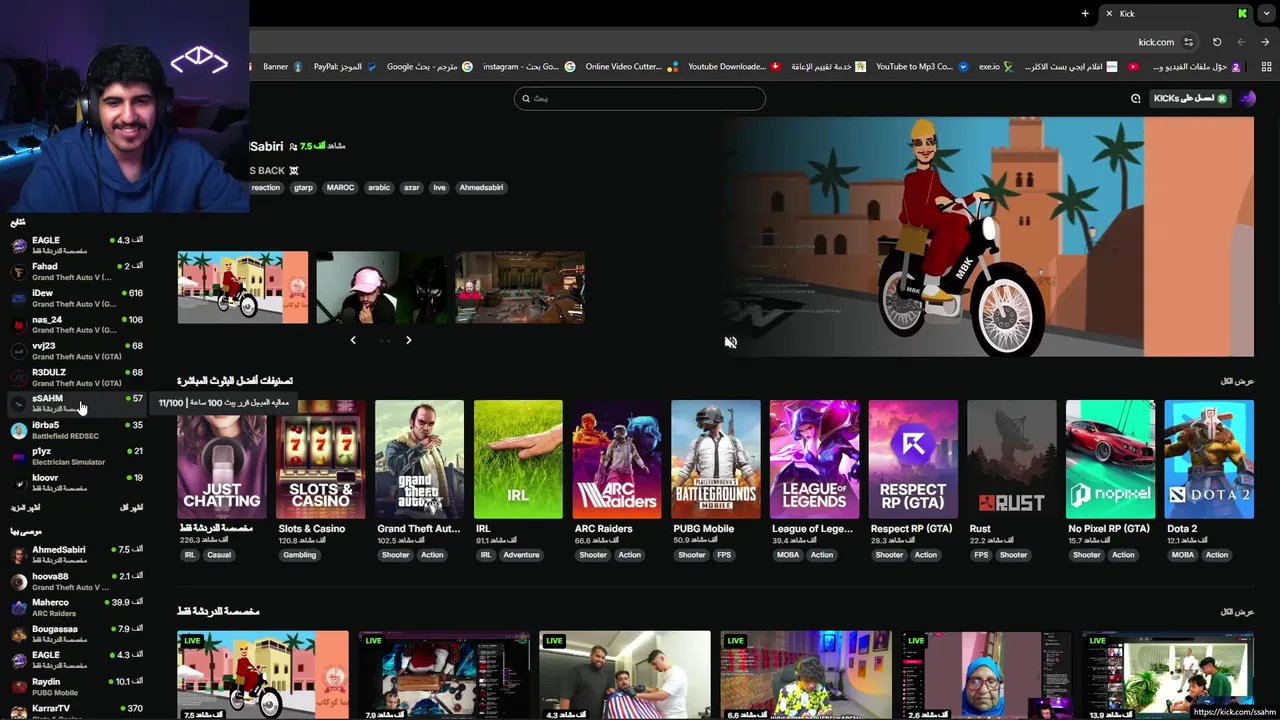Image resolution: width=1280 pixels, height=720 pixels.
Task: Open YouTube to Mp3 bookmark
Action: pyautogui.click(x=922, y=67)
